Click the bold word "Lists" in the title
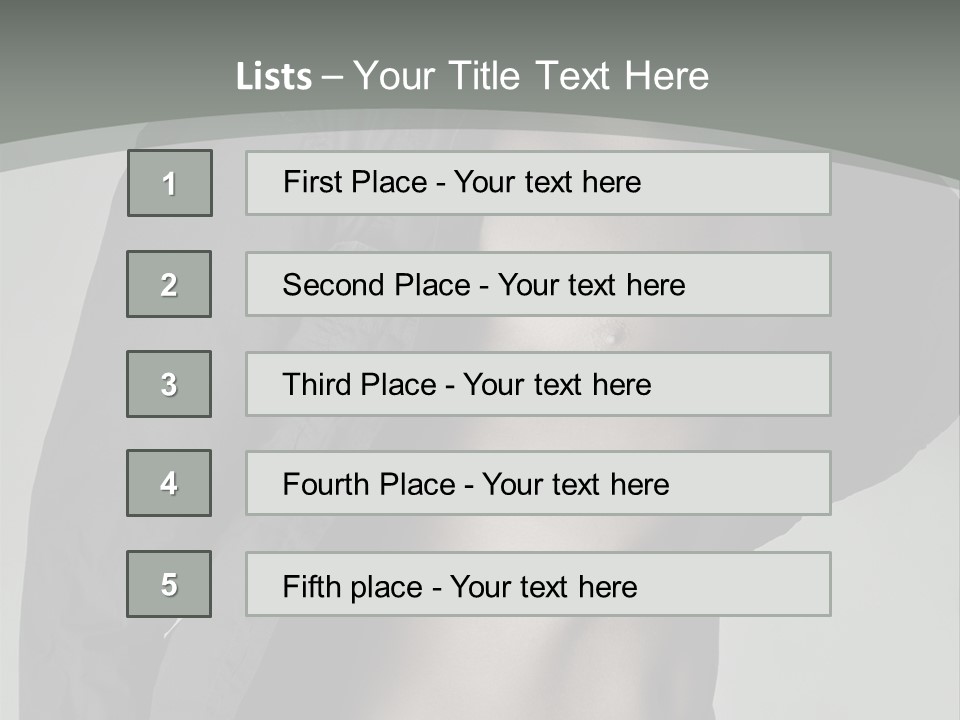960x720 pixels. pyautogui.click(x=274, y=77)
